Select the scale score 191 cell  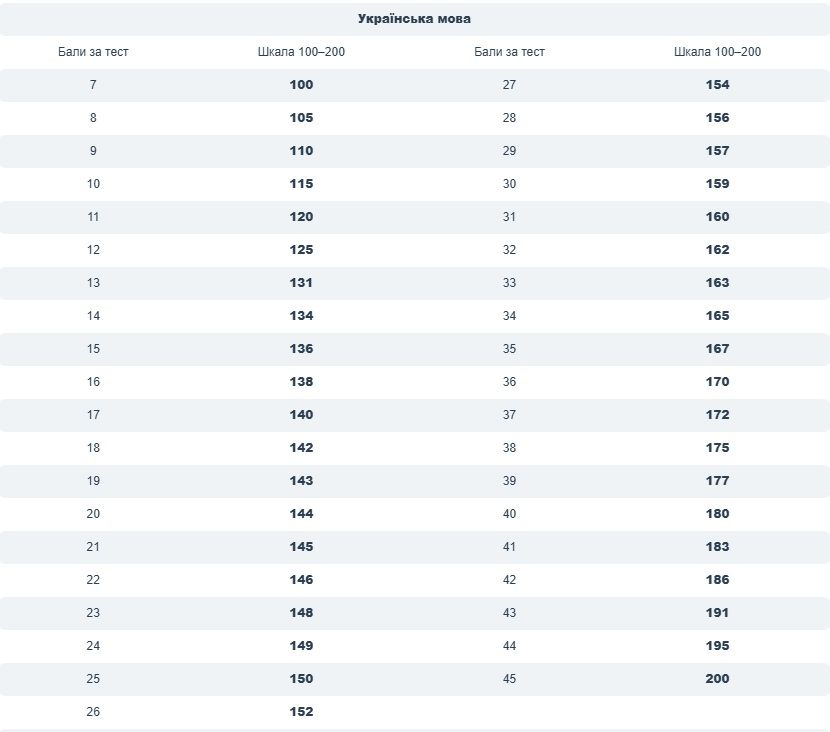(717, 613)
